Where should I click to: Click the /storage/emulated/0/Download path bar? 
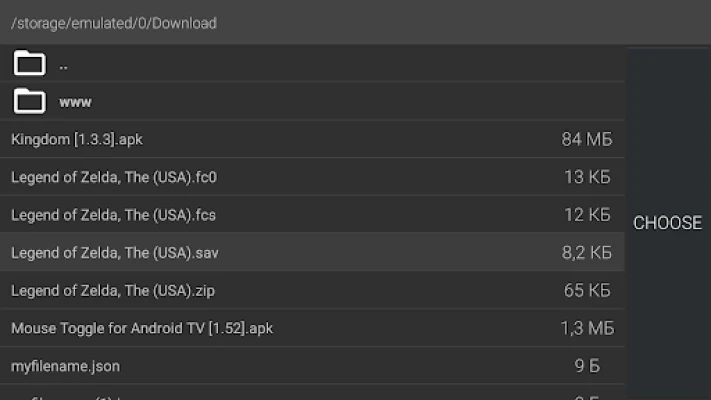click(114, 22)
